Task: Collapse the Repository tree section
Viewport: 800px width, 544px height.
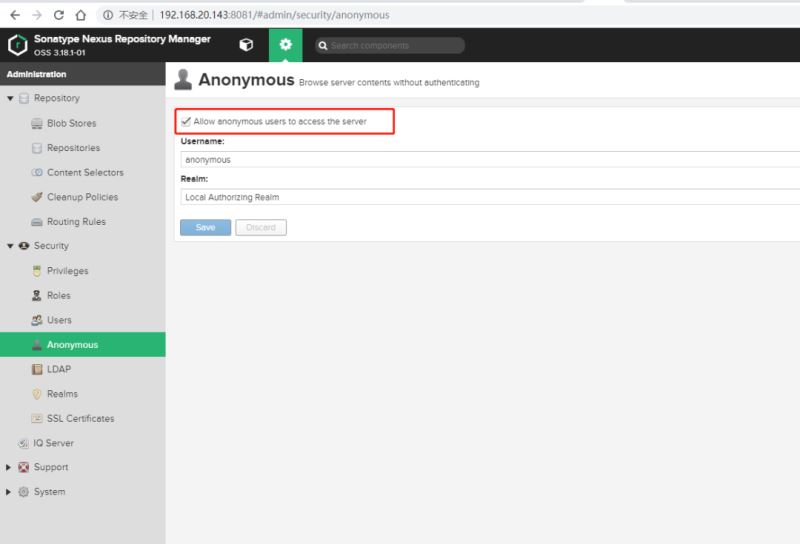Action: (x=10, y=99)
